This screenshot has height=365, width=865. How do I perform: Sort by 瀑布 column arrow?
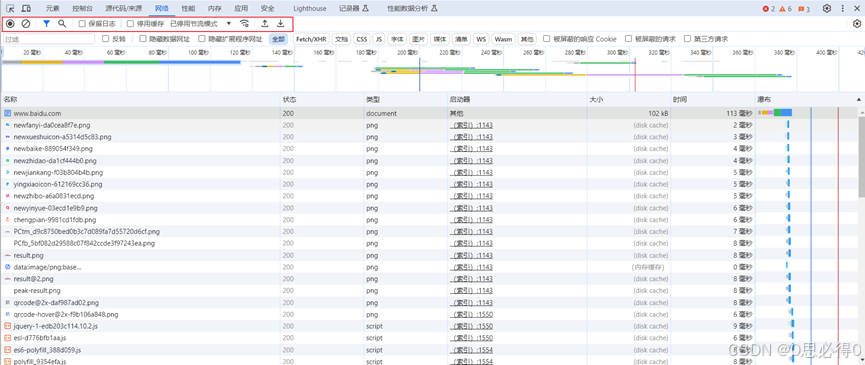coord(858,99)
